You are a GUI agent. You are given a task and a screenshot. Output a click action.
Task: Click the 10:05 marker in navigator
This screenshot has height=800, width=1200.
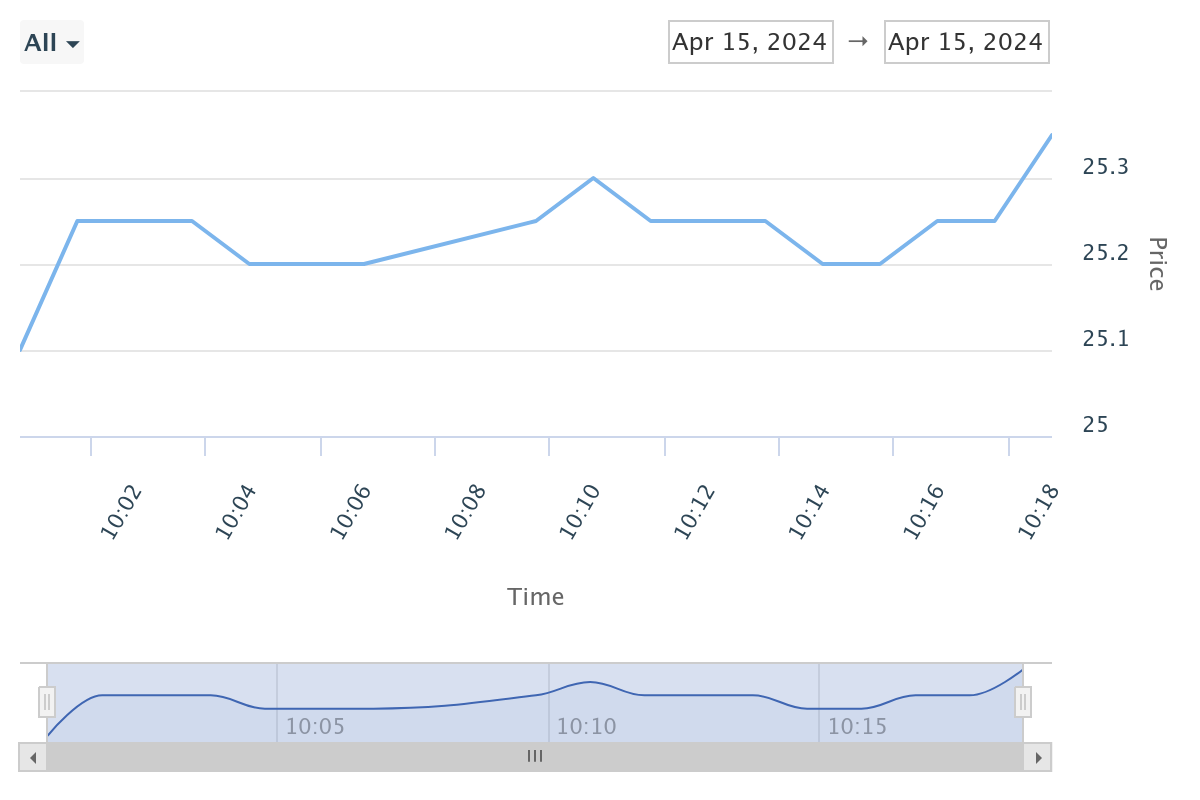point(315,726)
